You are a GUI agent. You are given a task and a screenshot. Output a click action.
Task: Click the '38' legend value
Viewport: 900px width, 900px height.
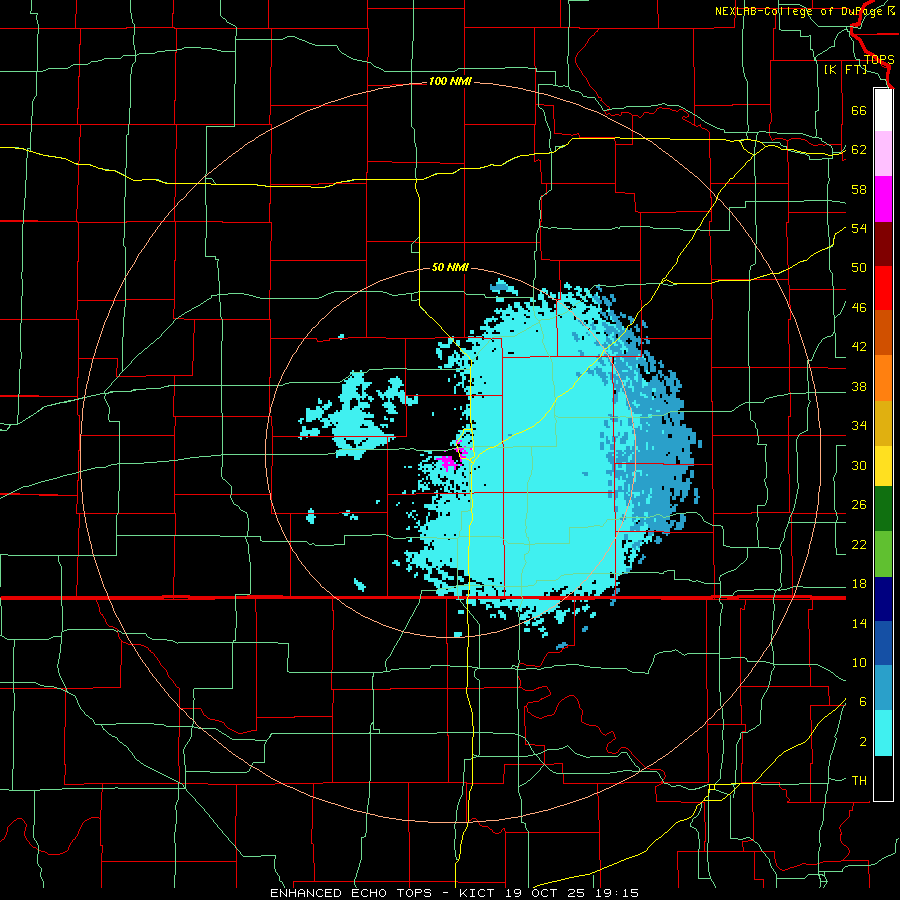point(859,387)
